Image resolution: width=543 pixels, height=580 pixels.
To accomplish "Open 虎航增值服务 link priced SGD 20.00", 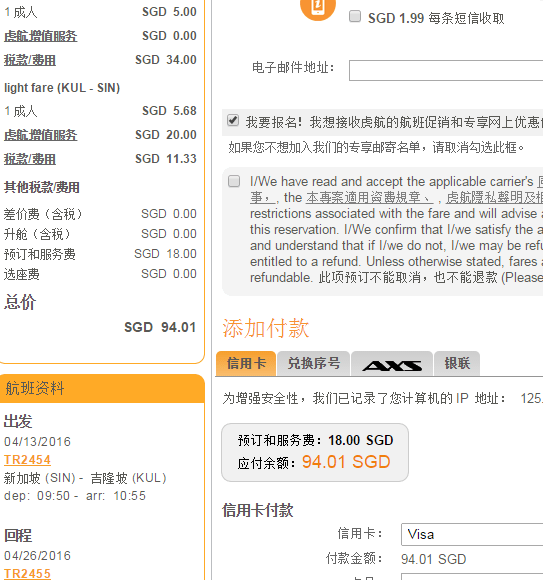I will tap(41, 135).
